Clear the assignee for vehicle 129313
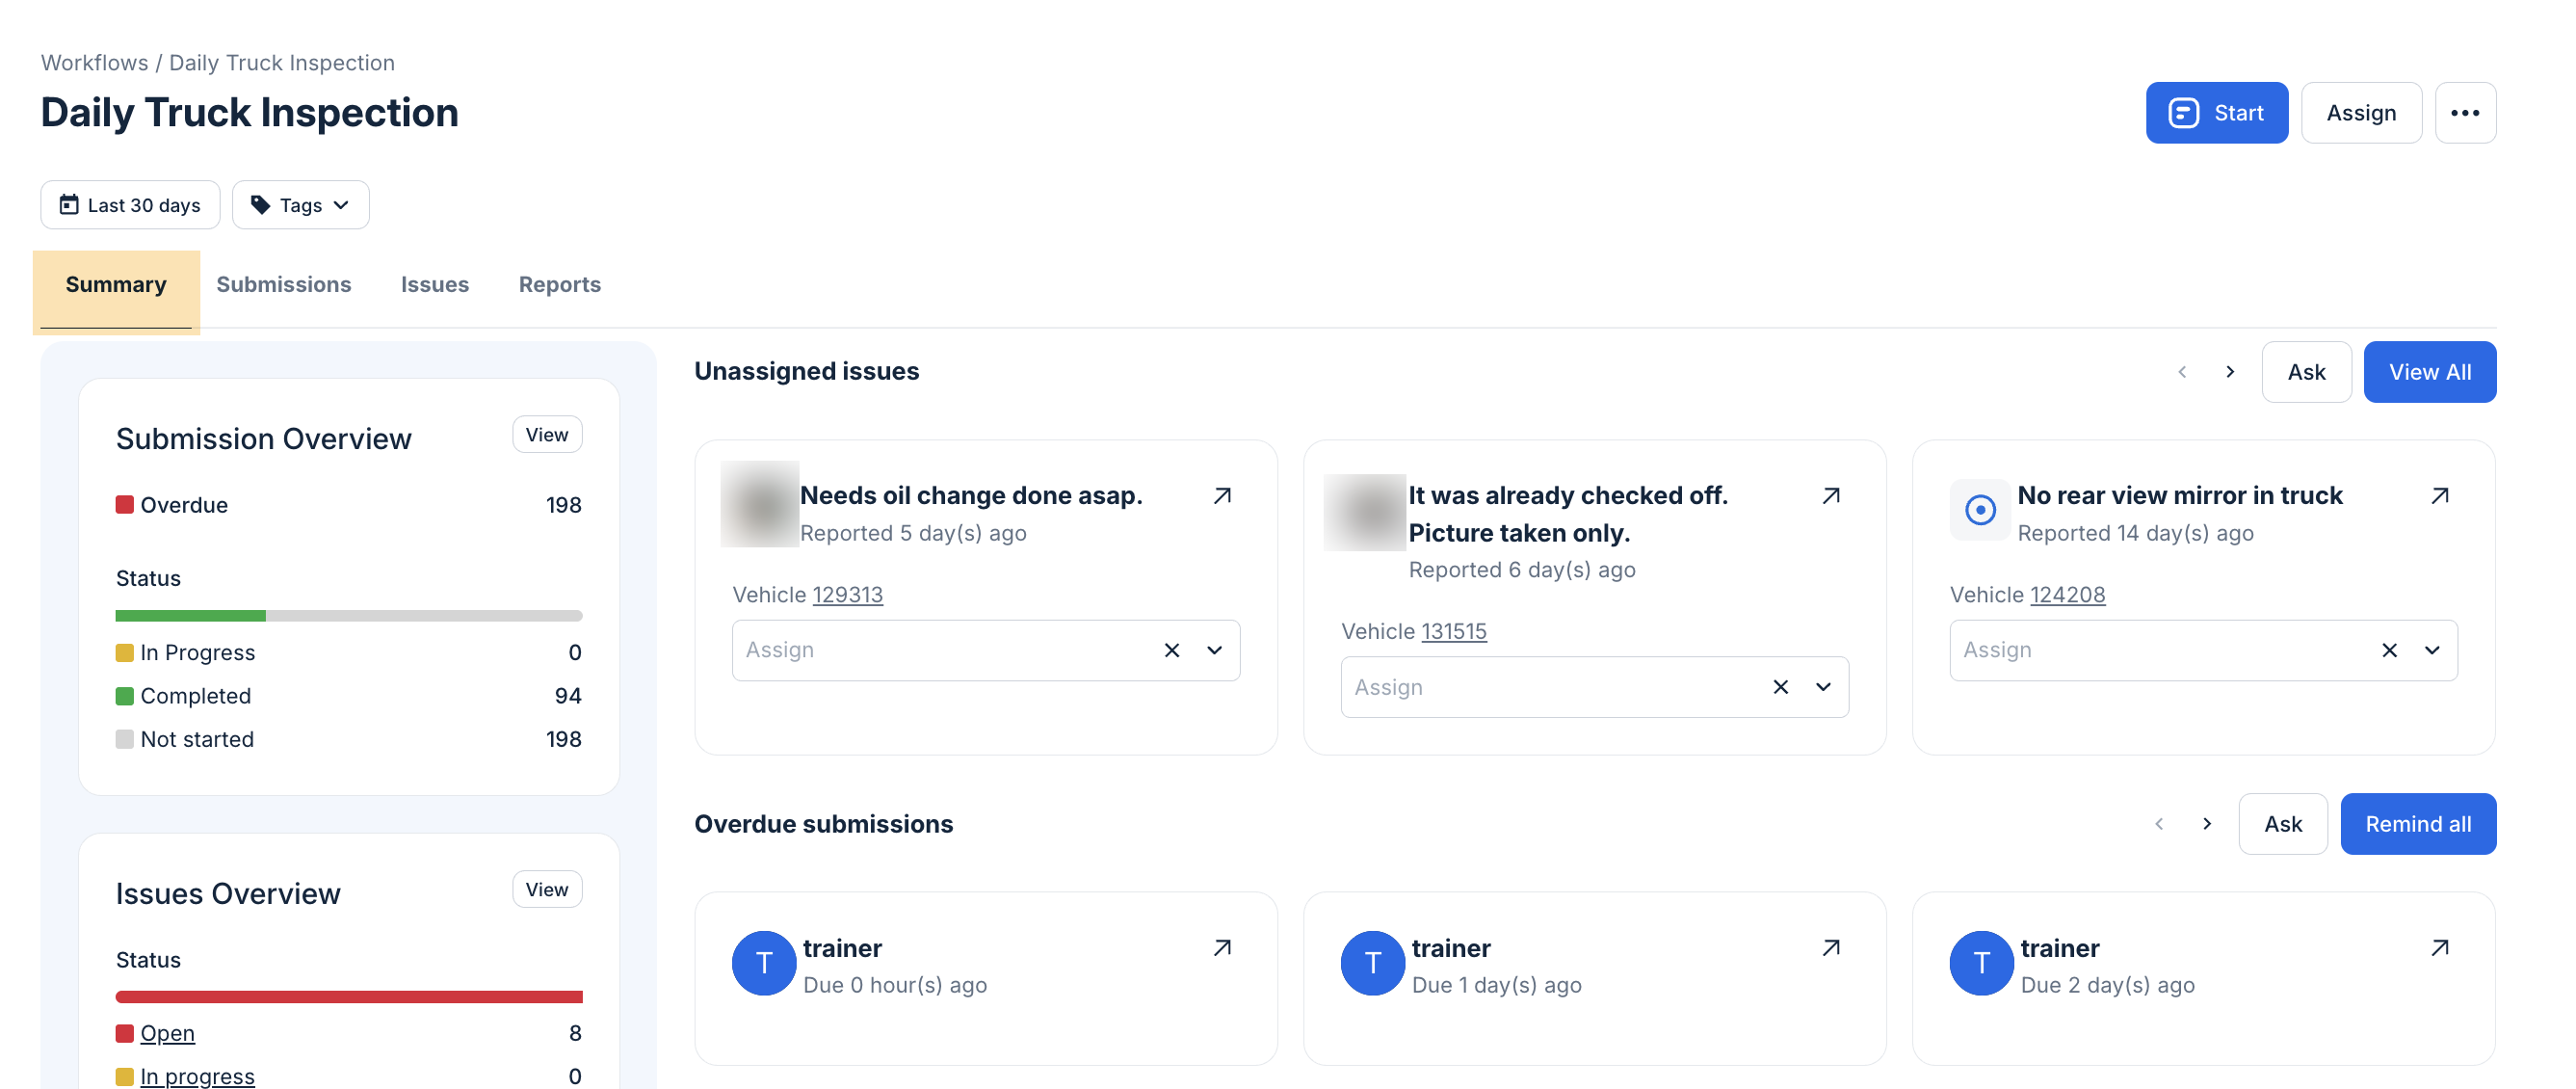 pos(1172,651)
